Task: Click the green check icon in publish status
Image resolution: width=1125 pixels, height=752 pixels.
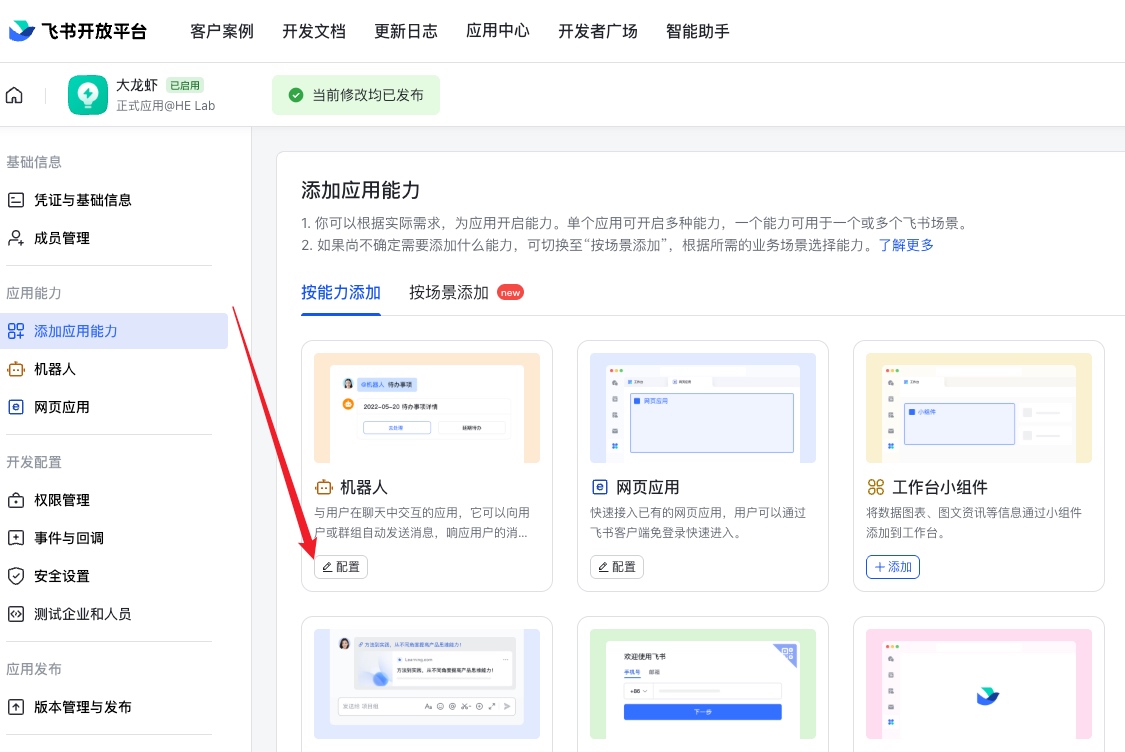Action: click(x=296, y=95)
